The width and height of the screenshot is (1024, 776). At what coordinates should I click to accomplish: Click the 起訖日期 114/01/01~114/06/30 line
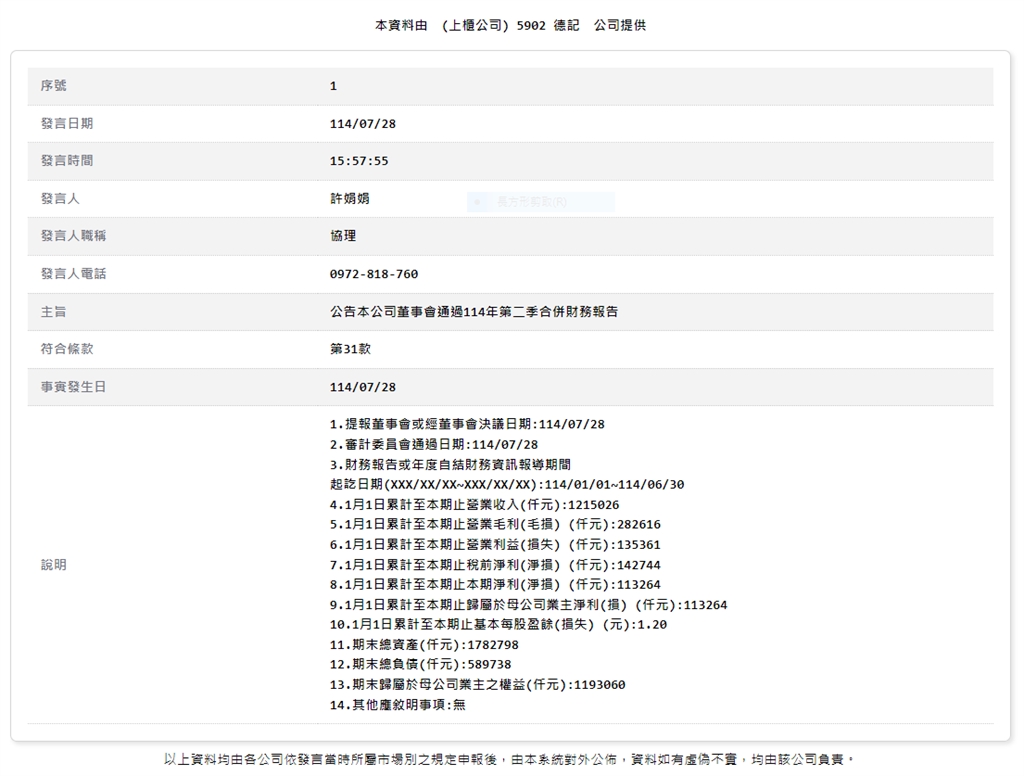pos(507,485)
